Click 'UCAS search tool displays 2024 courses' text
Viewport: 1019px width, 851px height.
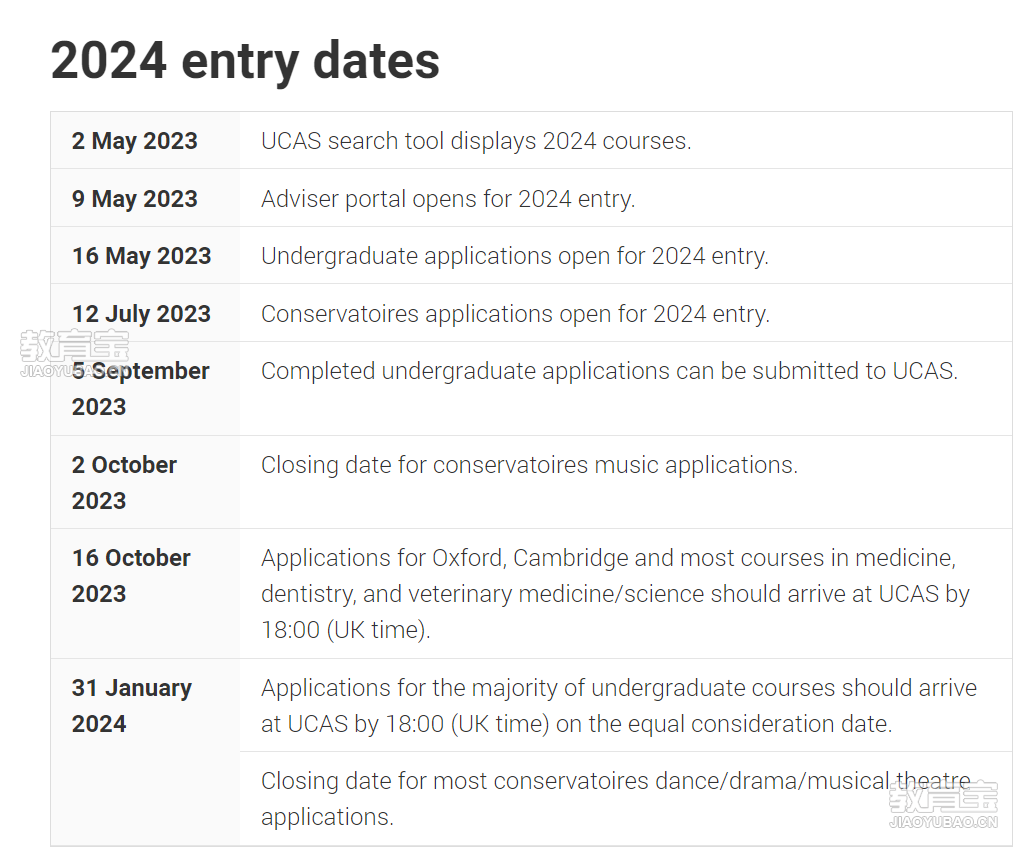[x=476, y=140]
